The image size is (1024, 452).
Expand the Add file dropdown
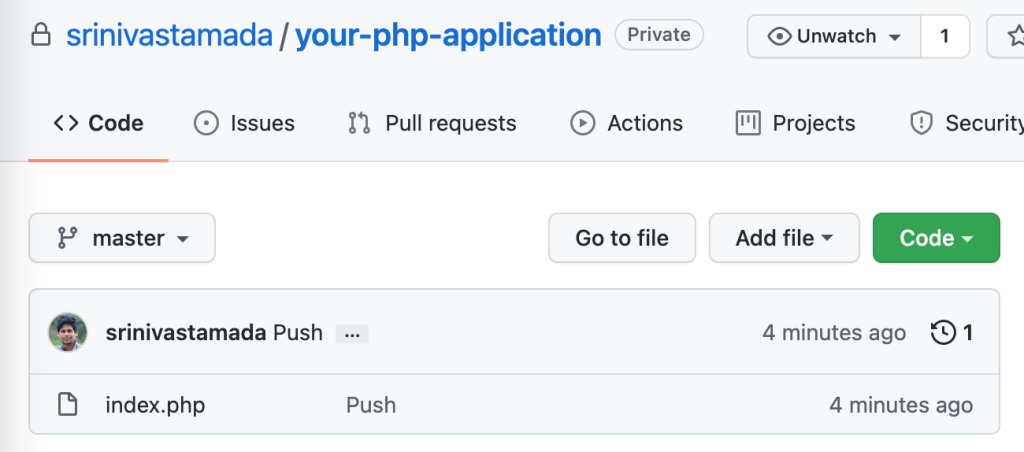(x=784, y=238)
